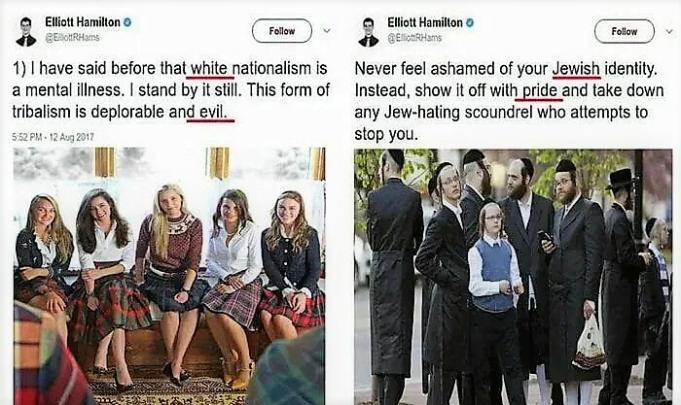The image size is (681, 405).
Task: Click the text 'stop you.' in the right tweet
Action: point(386,134)
